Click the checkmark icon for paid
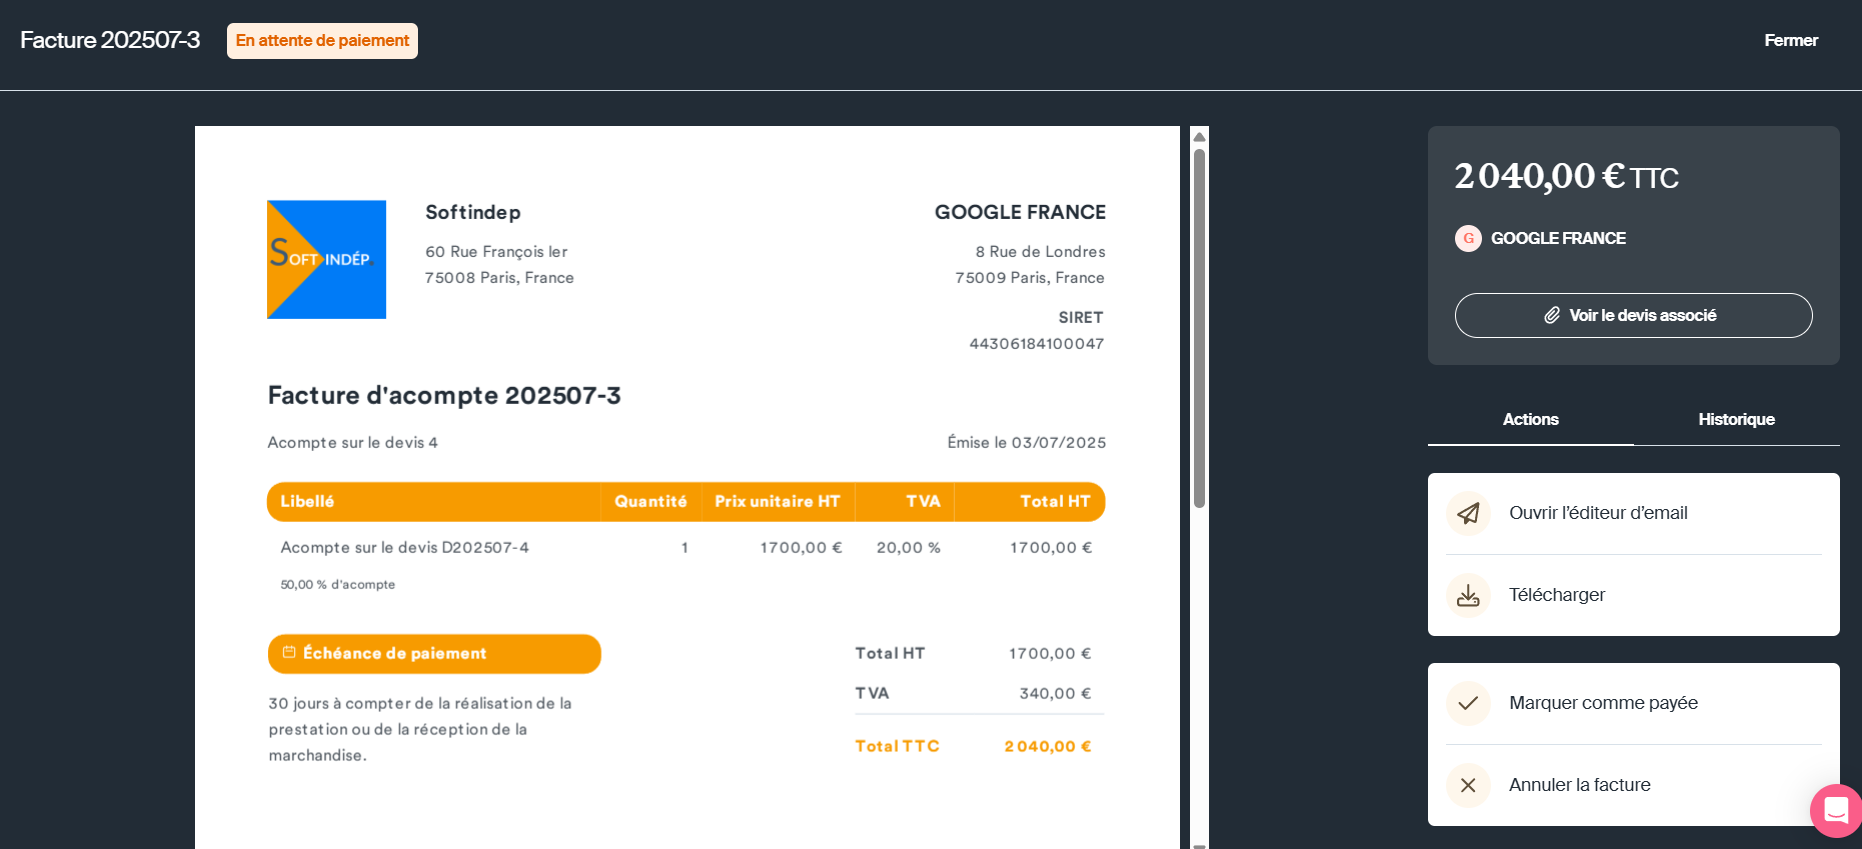Viewport: 1862px width, 849px height. click(x=1468, y=703)
